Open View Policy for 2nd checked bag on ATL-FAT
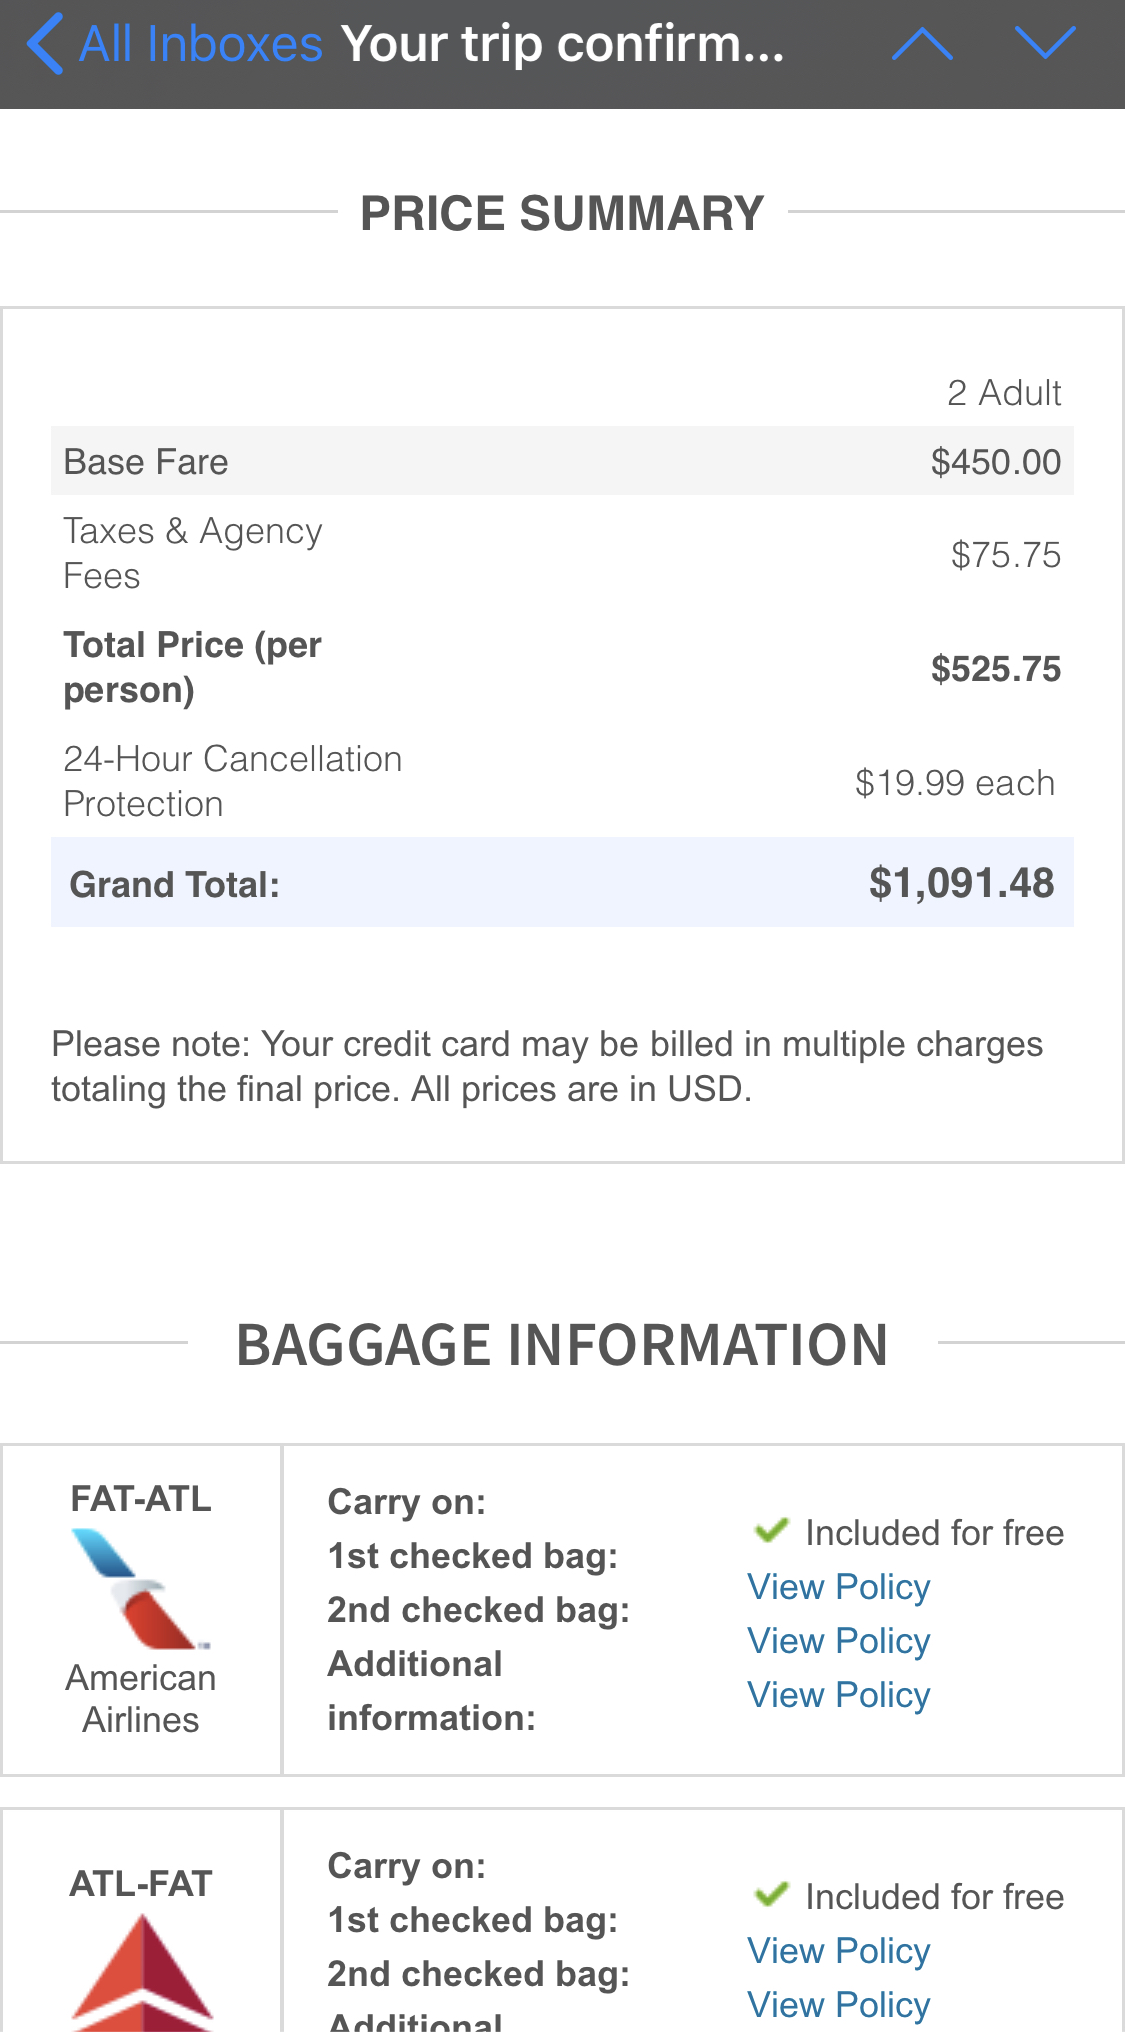Viewport: 1125px width, 2032px height. [x=838, y=2004]
